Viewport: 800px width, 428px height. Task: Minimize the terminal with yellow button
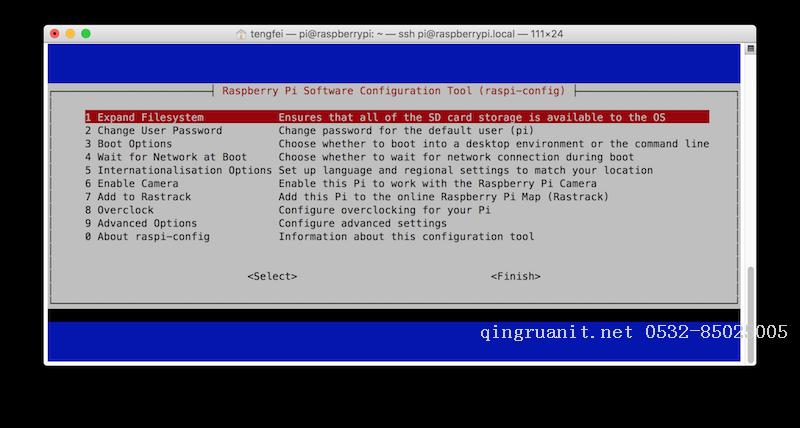[x=70, y=34]
